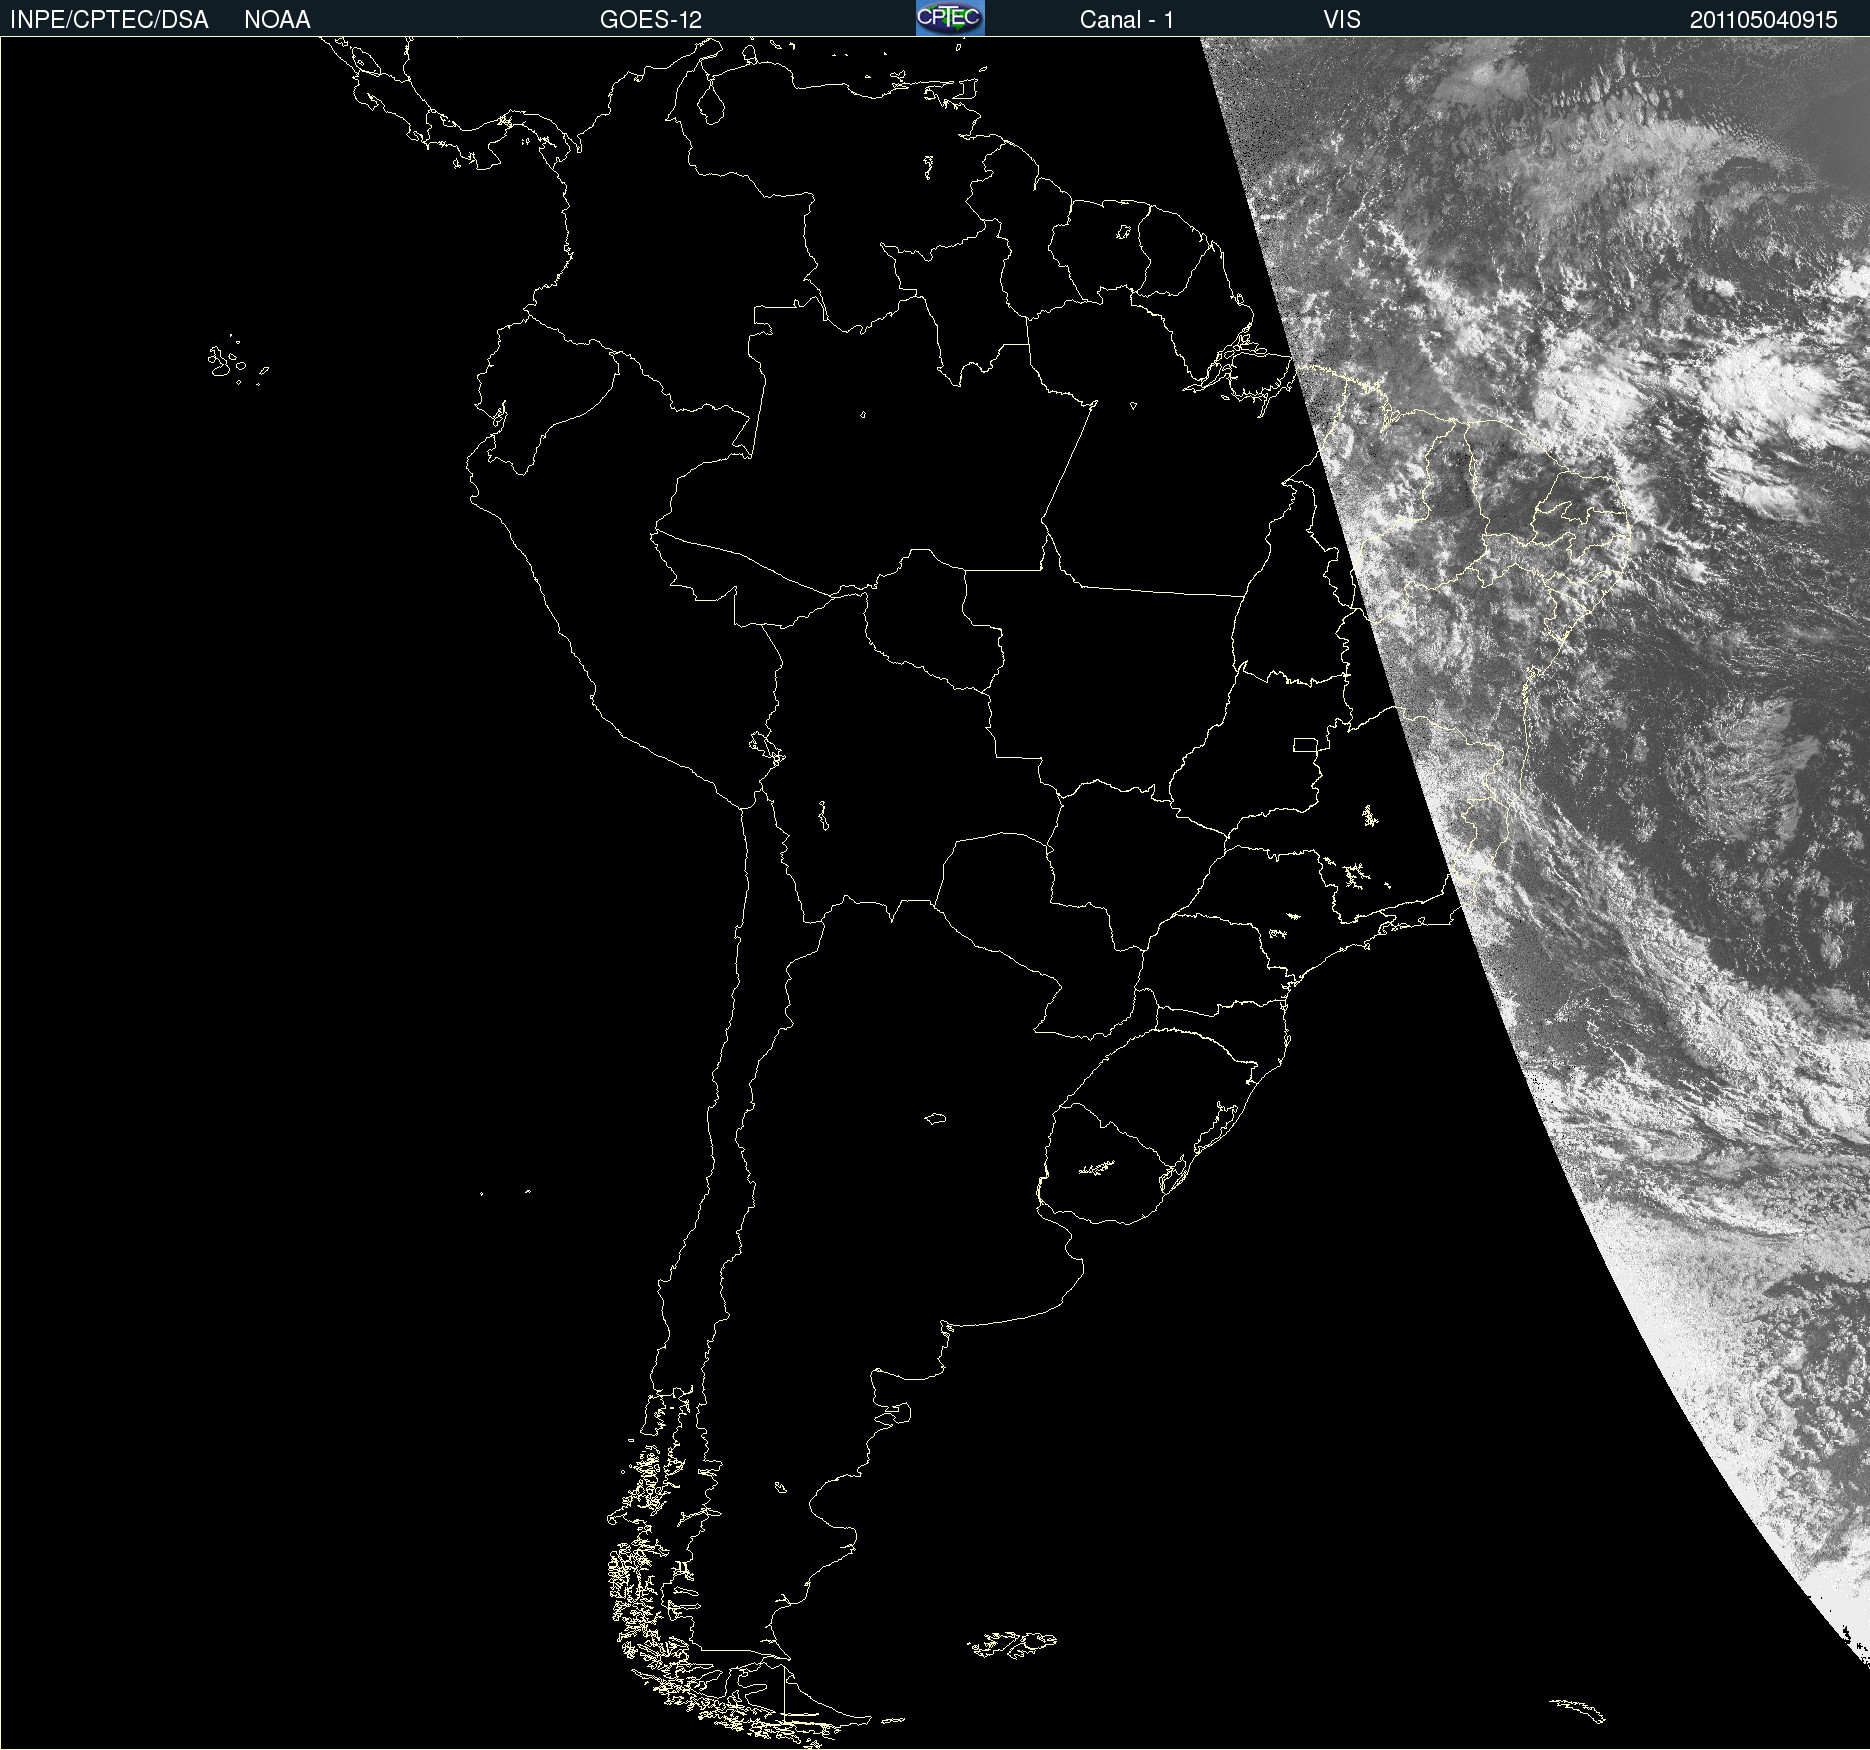Image resolution: width=1870 pixels, height=1750 pixels.
Task: Click the CPTEC logo in header
Action: point(950,18)
